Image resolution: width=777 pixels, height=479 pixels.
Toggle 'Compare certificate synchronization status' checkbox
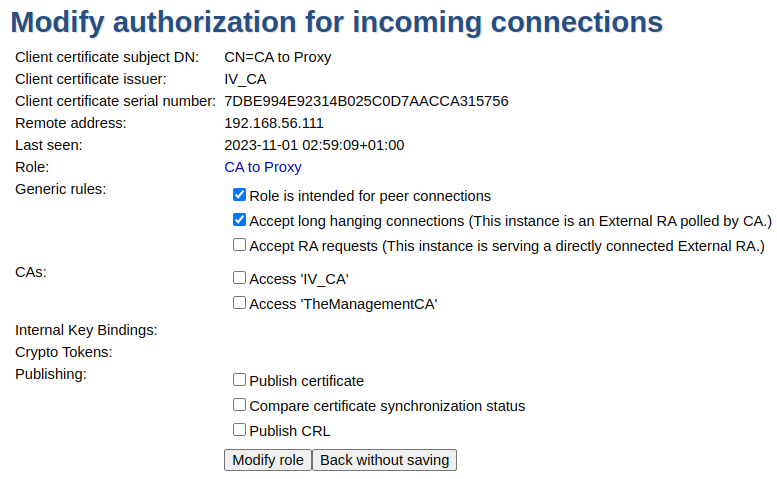(x=239, y=405)
